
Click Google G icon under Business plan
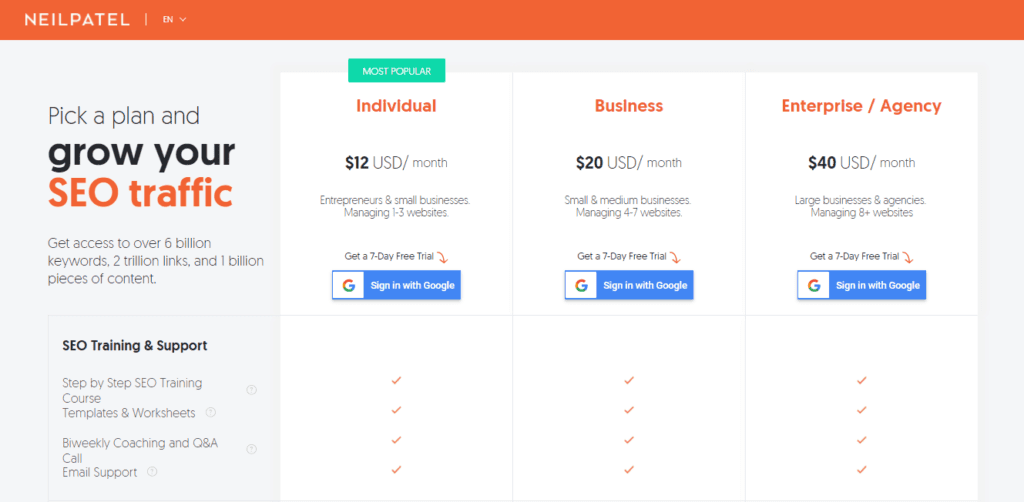[581, 285]
